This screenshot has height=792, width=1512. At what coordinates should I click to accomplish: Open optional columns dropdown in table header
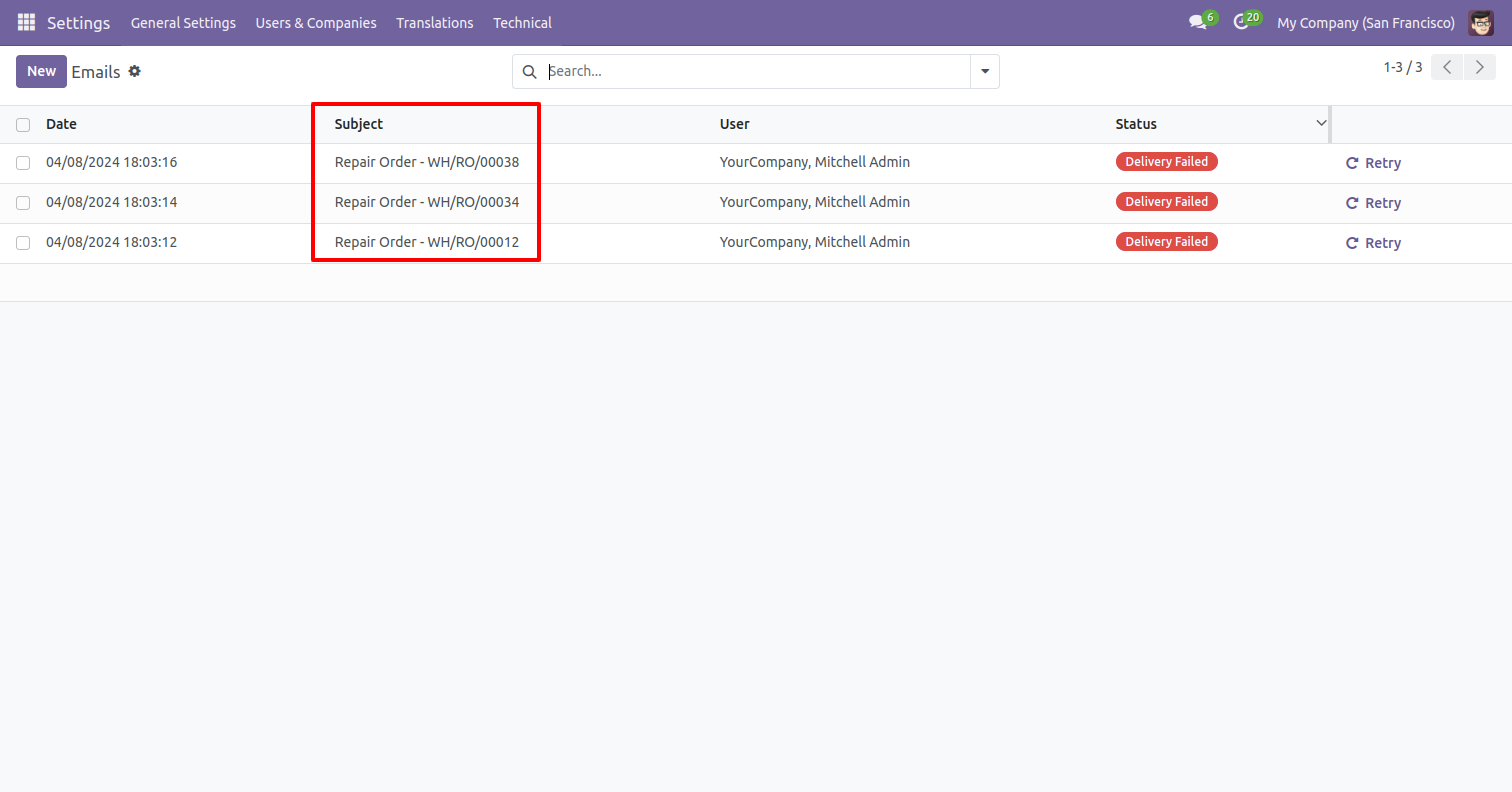tap(1321, 123)
